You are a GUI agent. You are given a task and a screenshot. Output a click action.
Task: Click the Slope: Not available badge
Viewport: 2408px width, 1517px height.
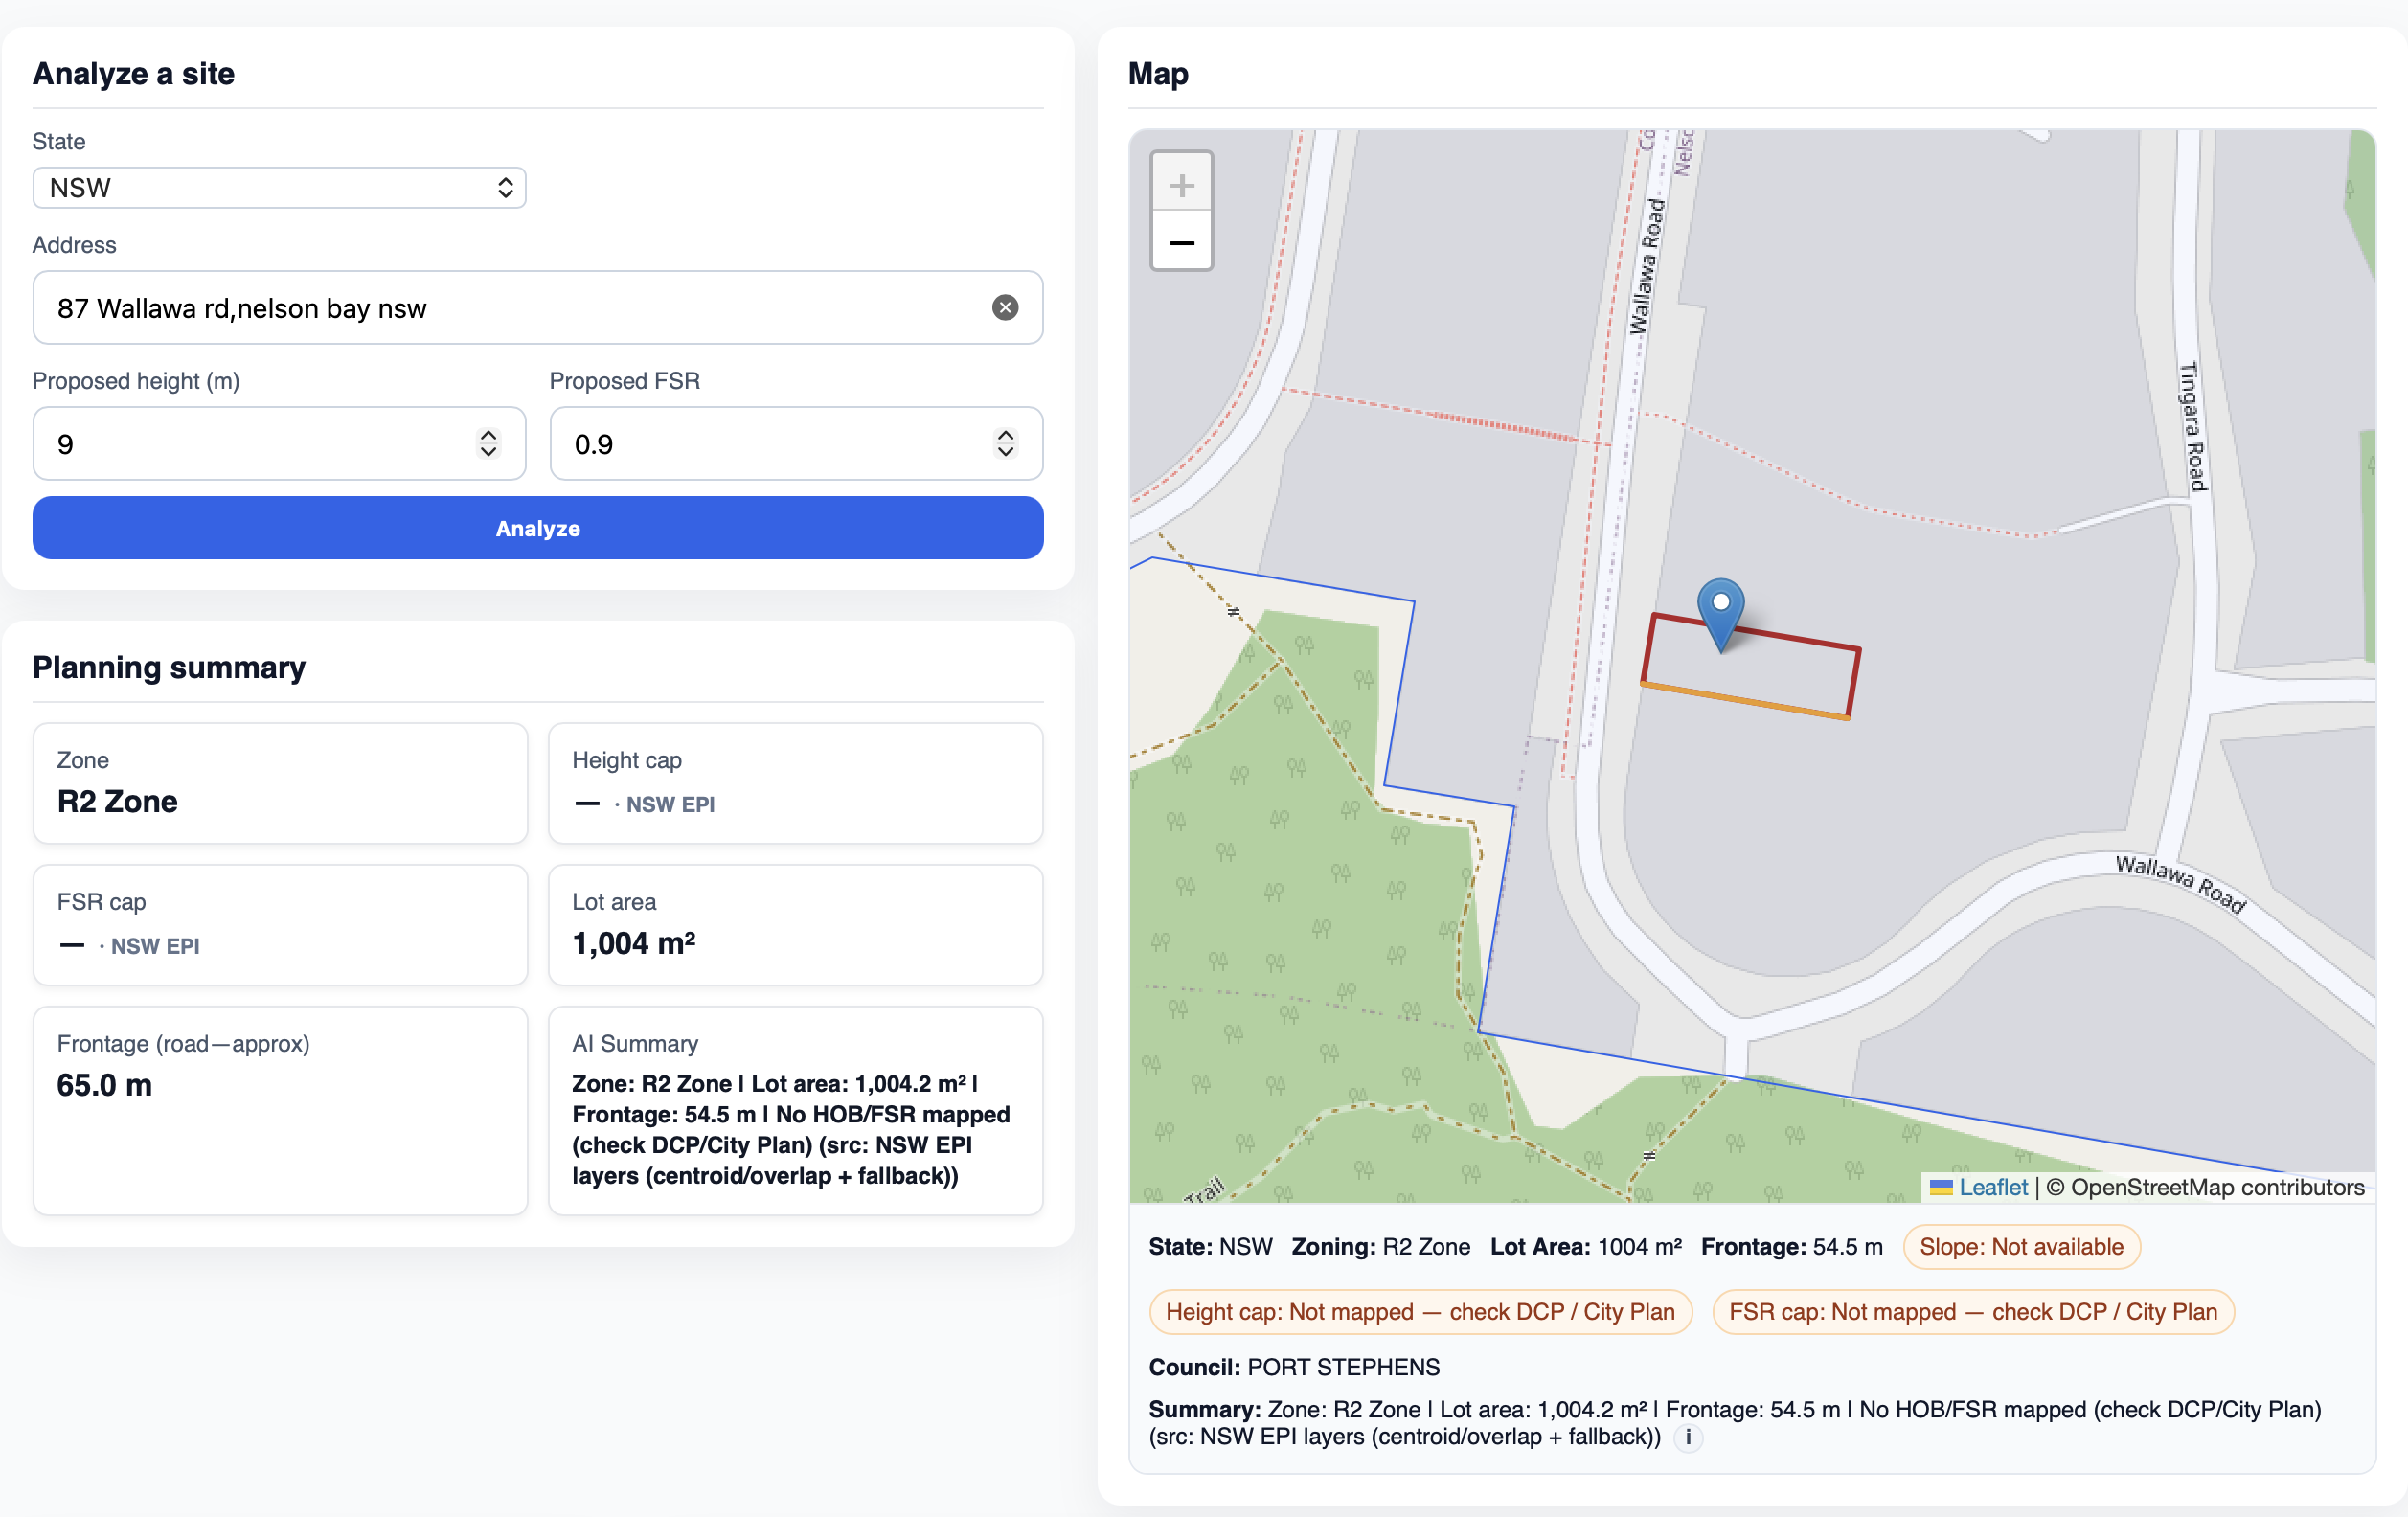pyautogui.click(x=2021, y=1247)
